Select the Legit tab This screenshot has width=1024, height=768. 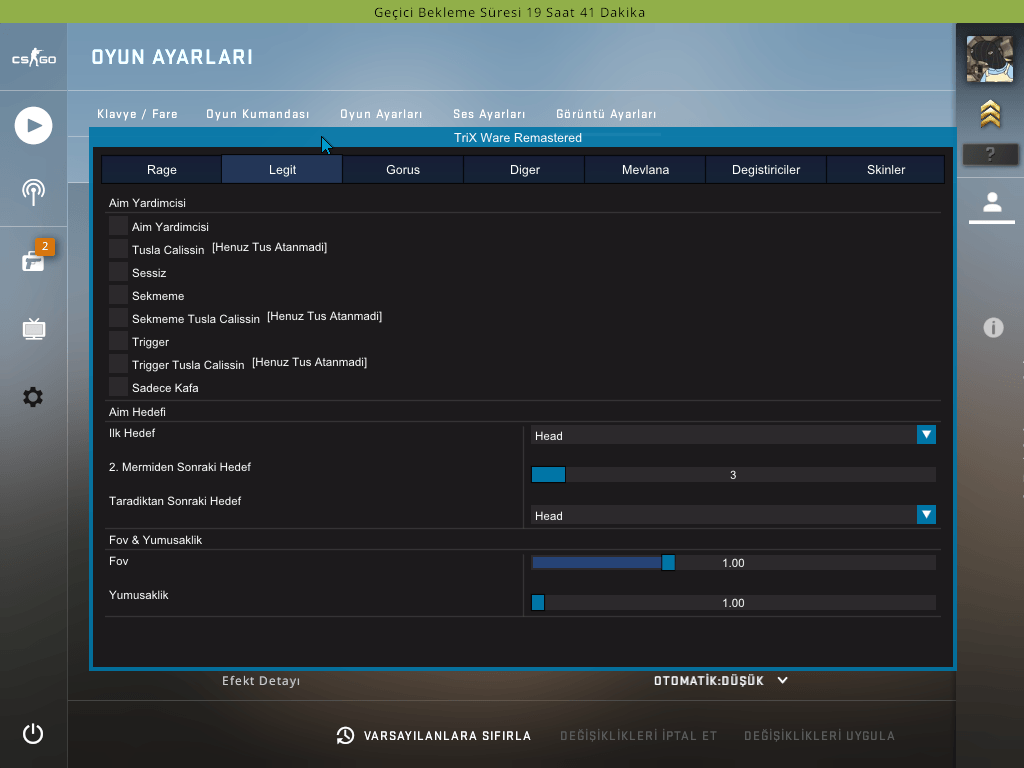coord(282,169)
